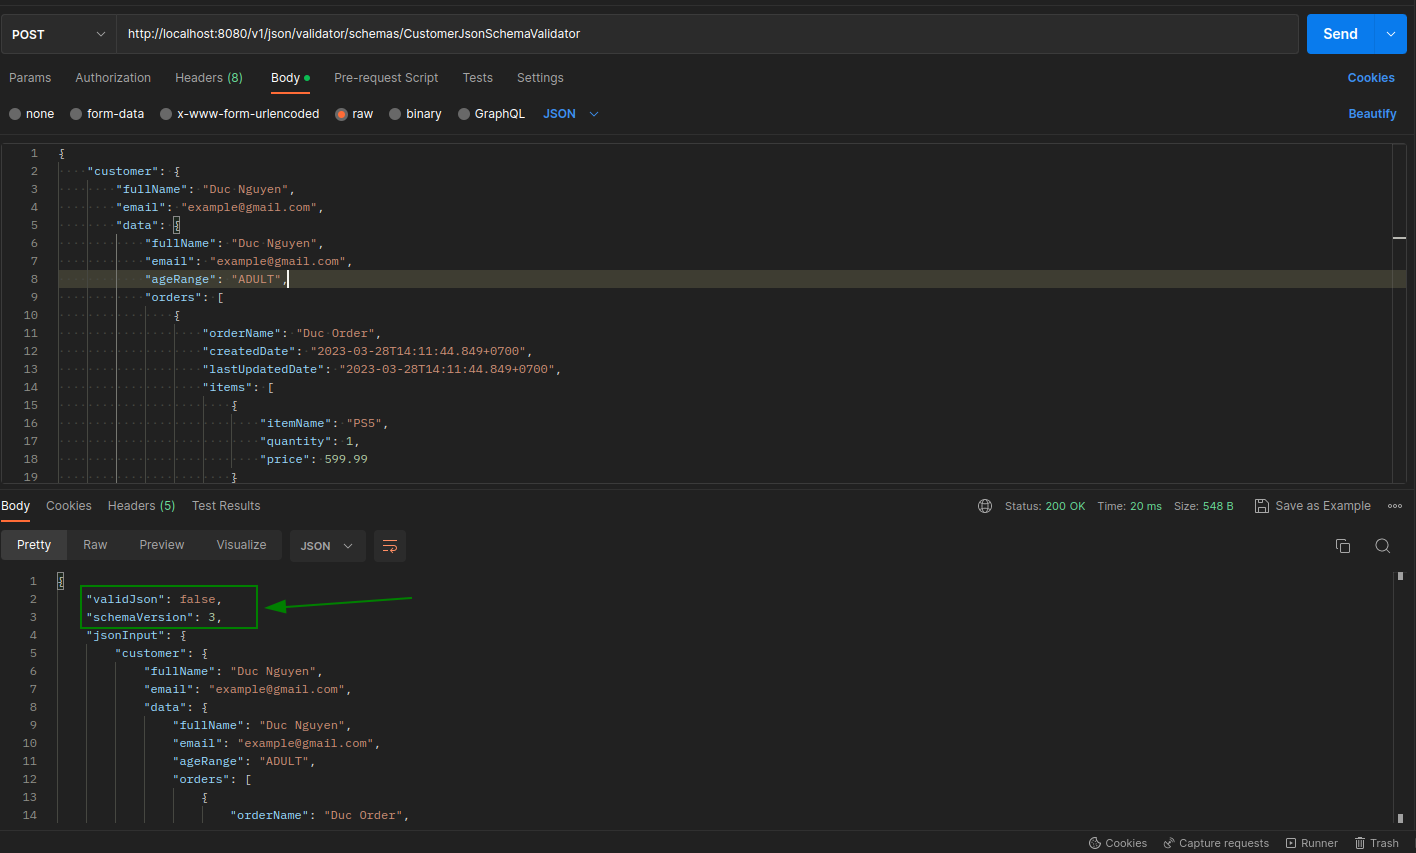Open search in the response panel
Viewport: 1416px width, 853px height.
pos(1382,546)
